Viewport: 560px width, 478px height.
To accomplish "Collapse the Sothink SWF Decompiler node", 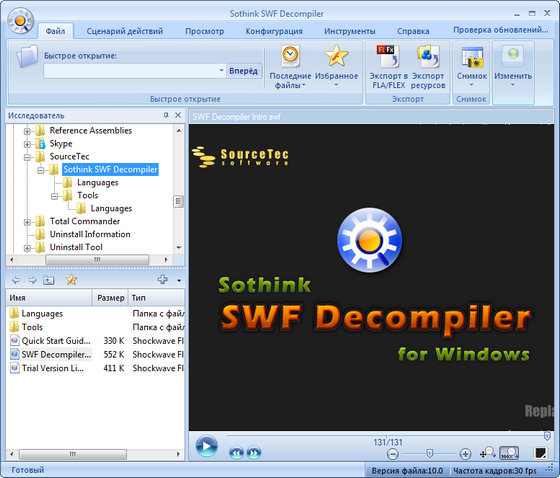I will click(x=41, y=170).
